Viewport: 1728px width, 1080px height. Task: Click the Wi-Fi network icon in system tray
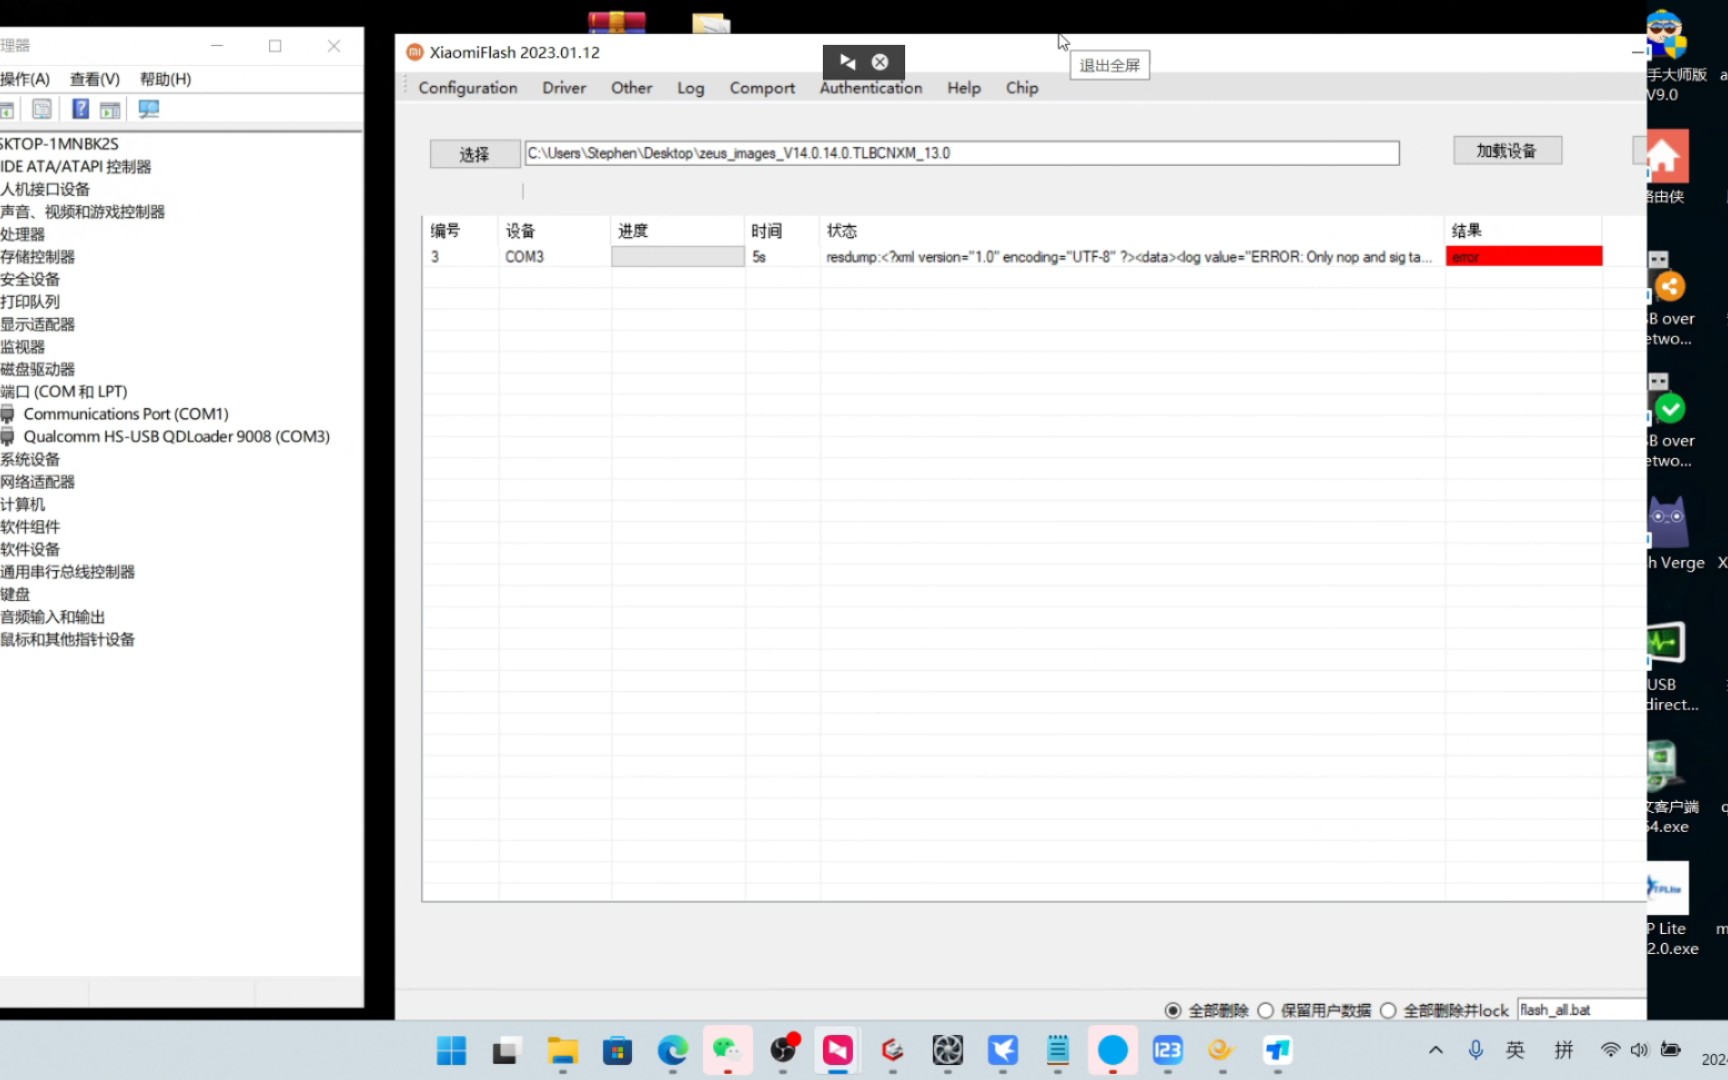point(1610,1050)
